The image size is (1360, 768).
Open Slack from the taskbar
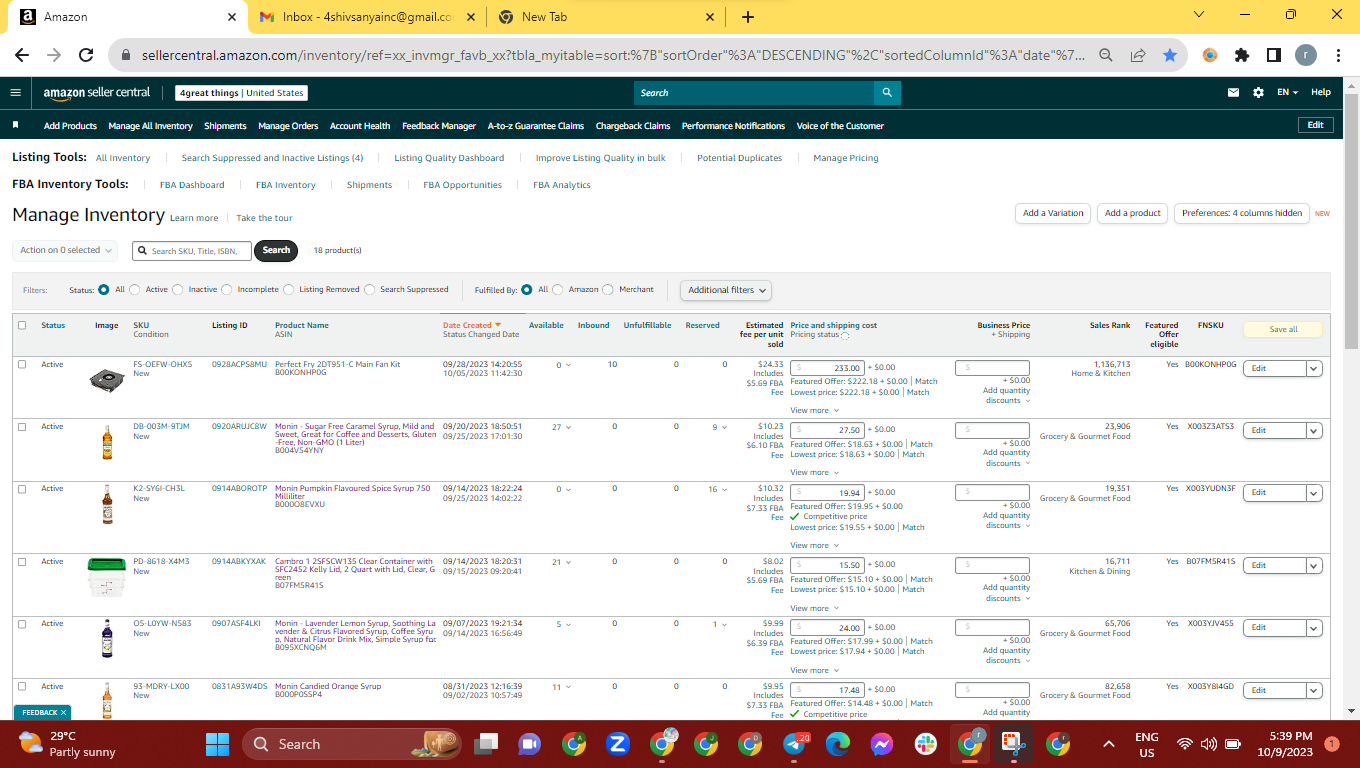tap(925, 744)
